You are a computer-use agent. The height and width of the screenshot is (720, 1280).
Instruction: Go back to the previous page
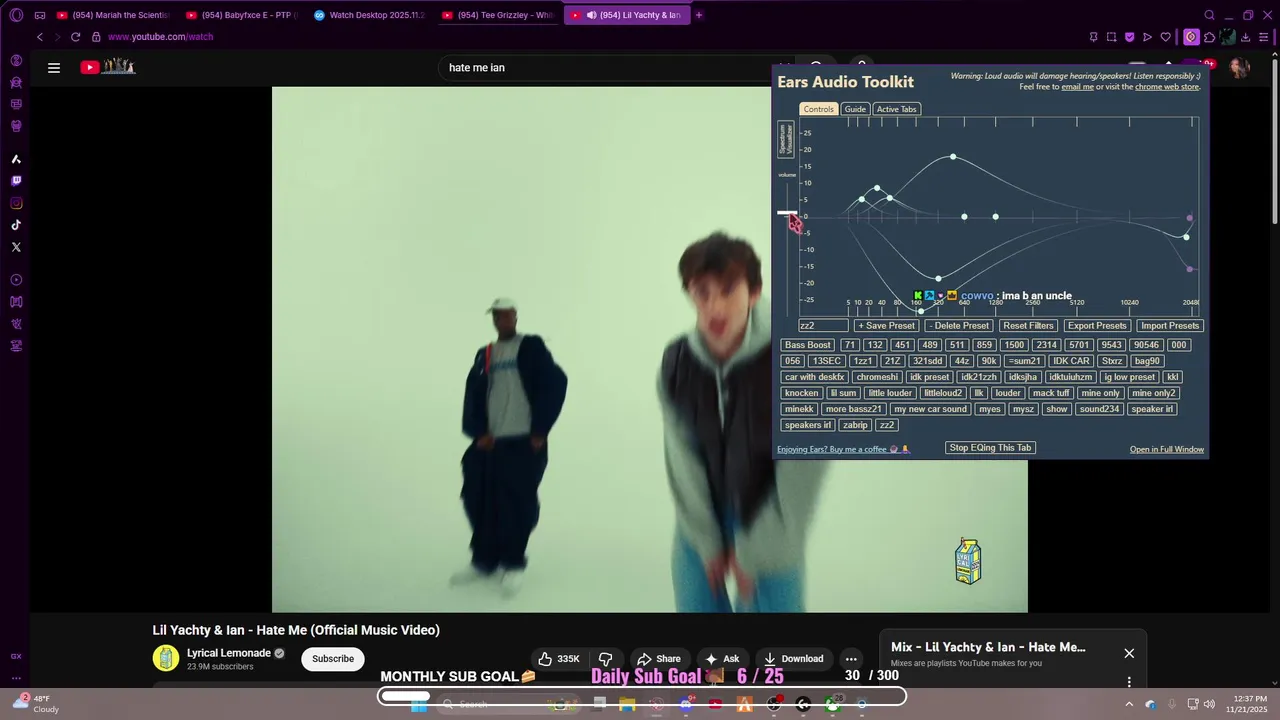pyautogui.click(x=40, y=37)
